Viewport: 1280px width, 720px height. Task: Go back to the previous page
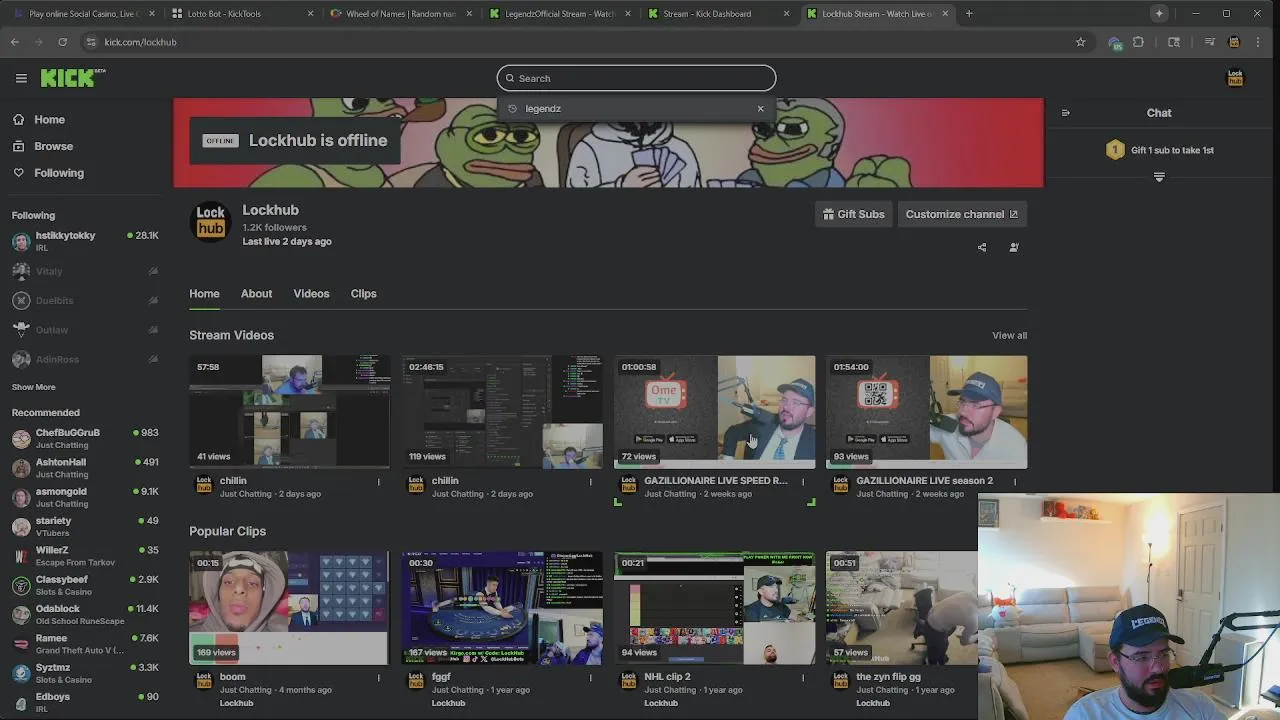(x=14, y=42)
